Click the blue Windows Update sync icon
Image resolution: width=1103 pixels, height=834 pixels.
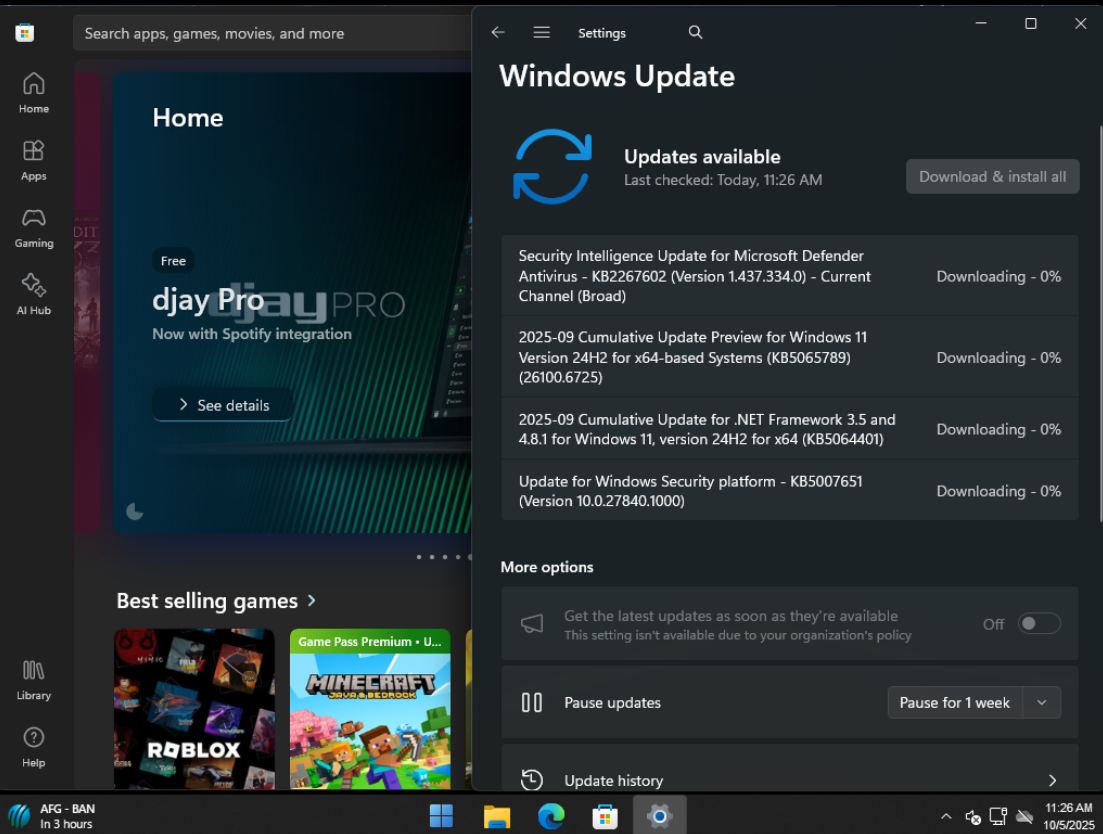552,167
